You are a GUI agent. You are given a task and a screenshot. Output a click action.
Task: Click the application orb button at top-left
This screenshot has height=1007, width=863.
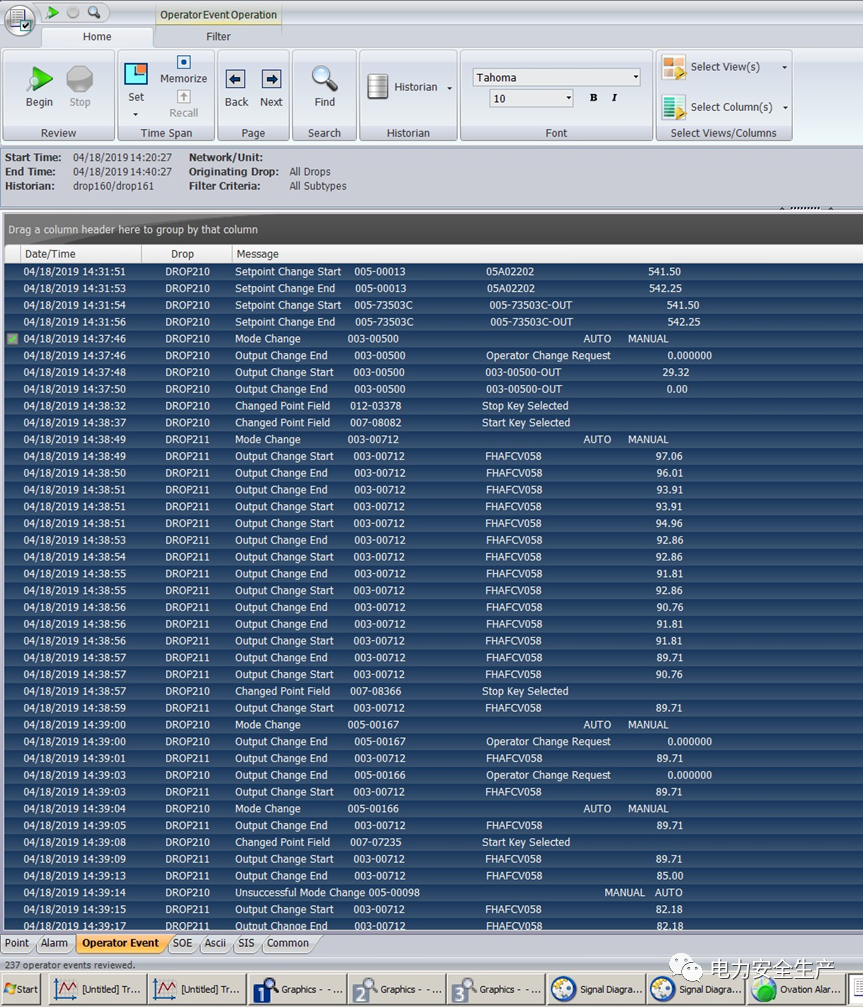tap(19, 20)
